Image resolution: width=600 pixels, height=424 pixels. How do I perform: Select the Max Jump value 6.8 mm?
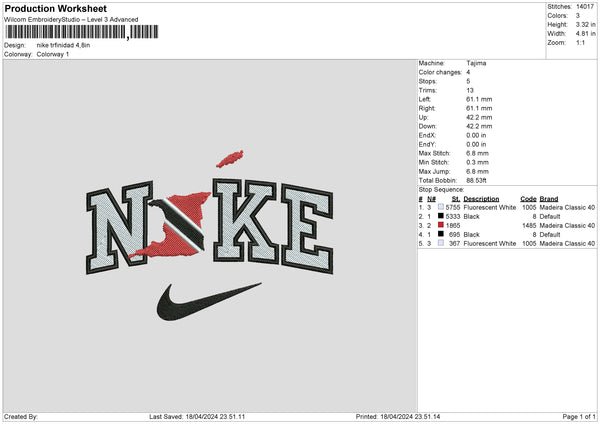pyautogui.click(x=477, y=171)
